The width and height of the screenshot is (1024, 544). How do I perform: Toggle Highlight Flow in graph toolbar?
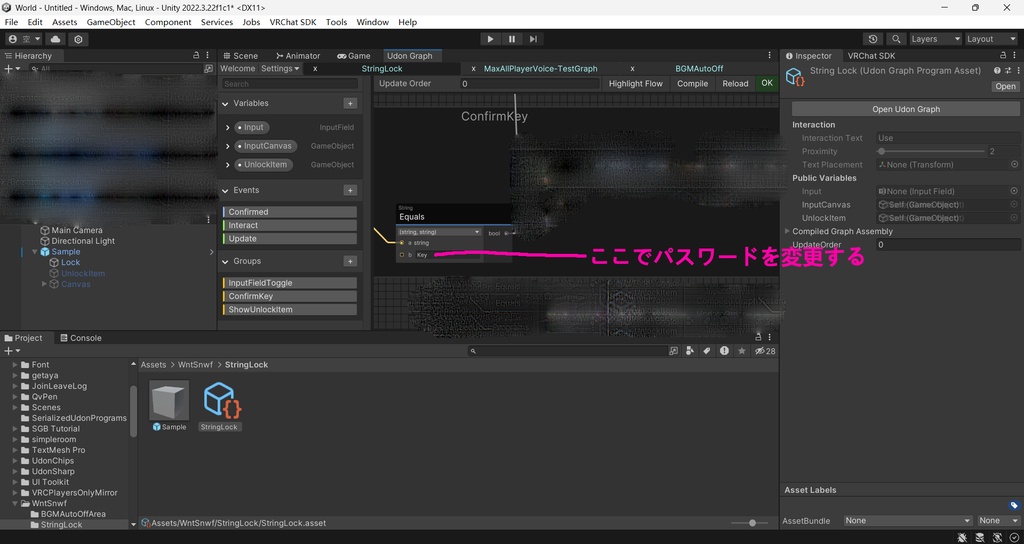coord(635,84)
